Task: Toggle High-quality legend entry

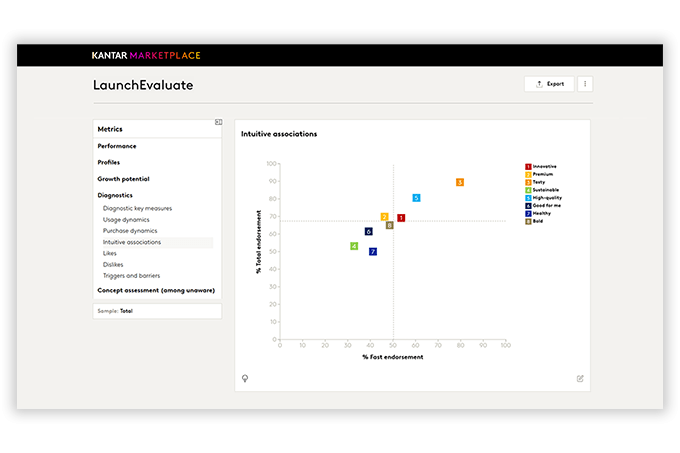Action: (x=543, y=198)
